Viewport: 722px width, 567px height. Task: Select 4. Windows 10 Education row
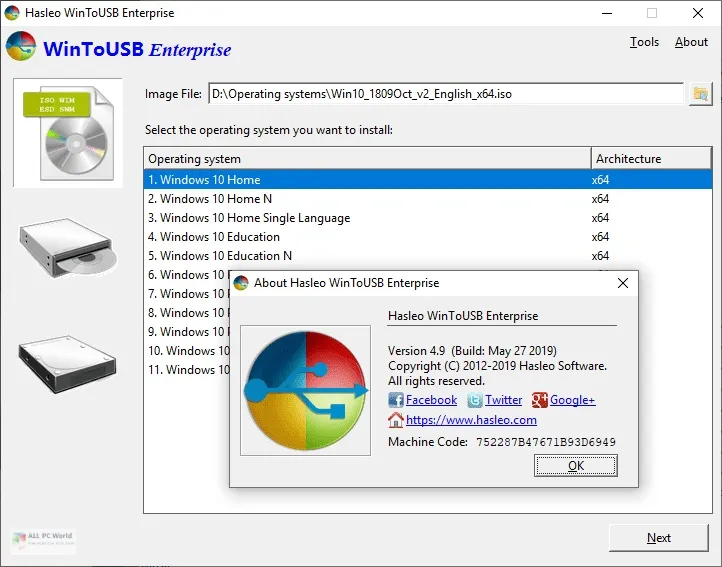pyautogui.click(x=428, y=237)
